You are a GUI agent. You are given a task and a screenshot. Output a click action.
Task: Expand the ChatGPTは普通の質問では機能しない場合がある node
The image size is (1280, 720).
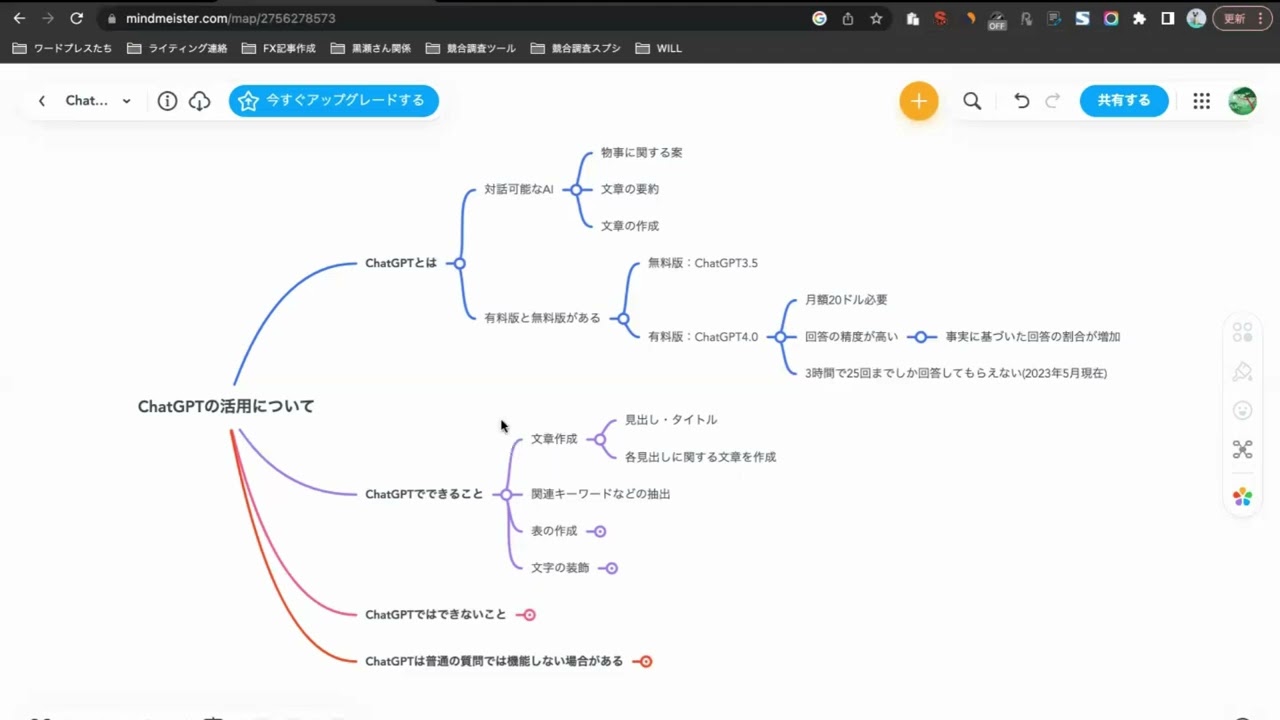[646, 661]
